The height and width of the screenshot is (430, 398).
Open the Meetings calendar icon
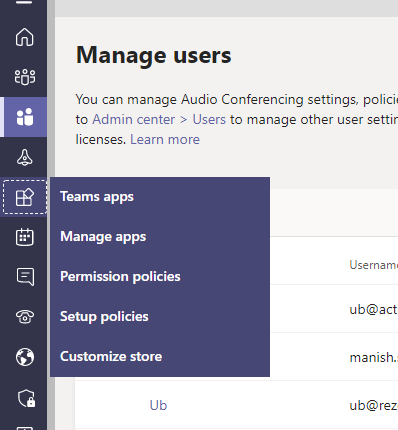tap(25, 237)
